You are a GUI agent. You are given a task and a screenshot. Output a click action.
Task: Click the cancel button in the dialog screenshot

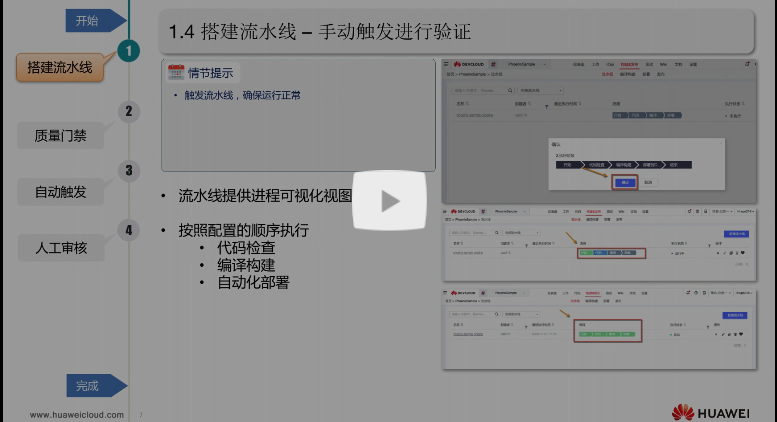click(648, 182)
